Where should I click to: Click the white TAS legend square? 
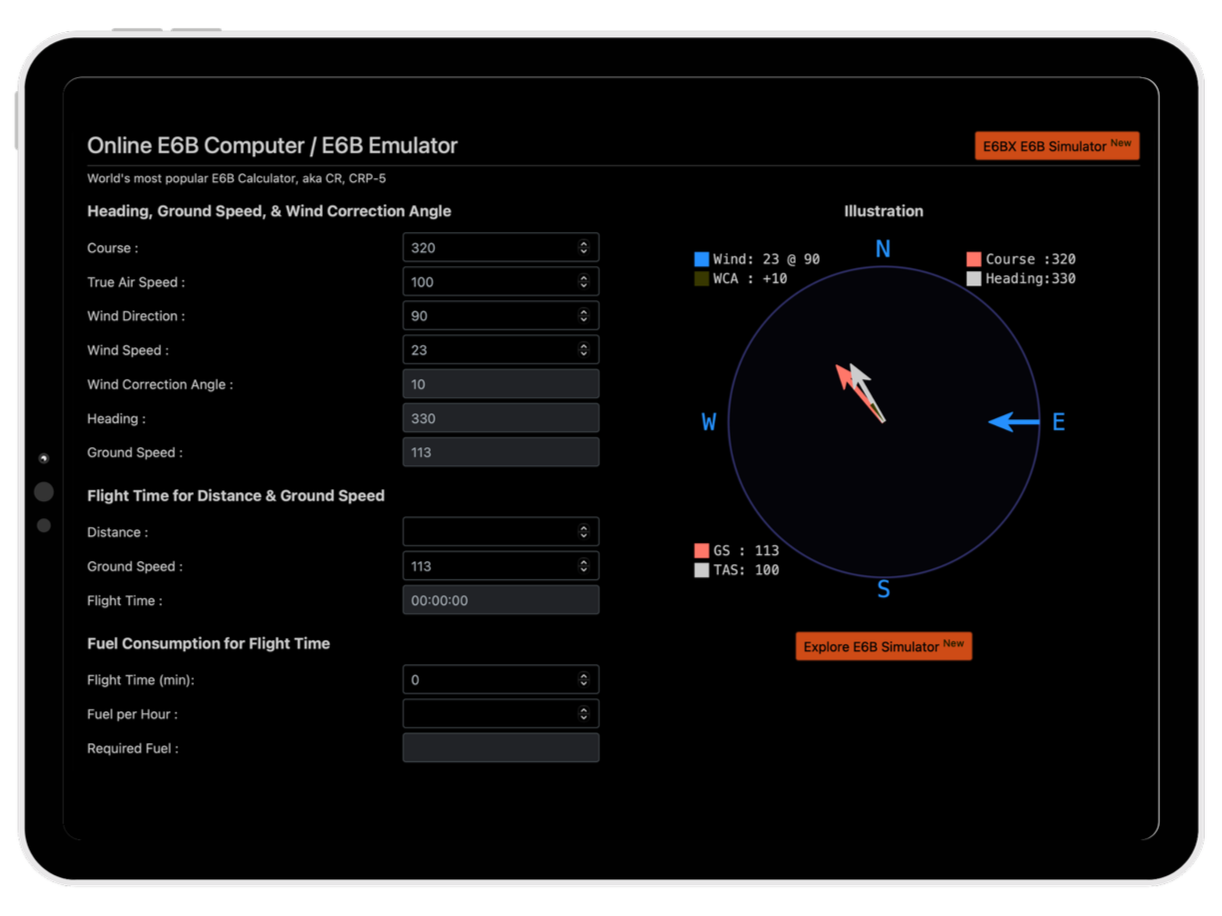point(701,569)
